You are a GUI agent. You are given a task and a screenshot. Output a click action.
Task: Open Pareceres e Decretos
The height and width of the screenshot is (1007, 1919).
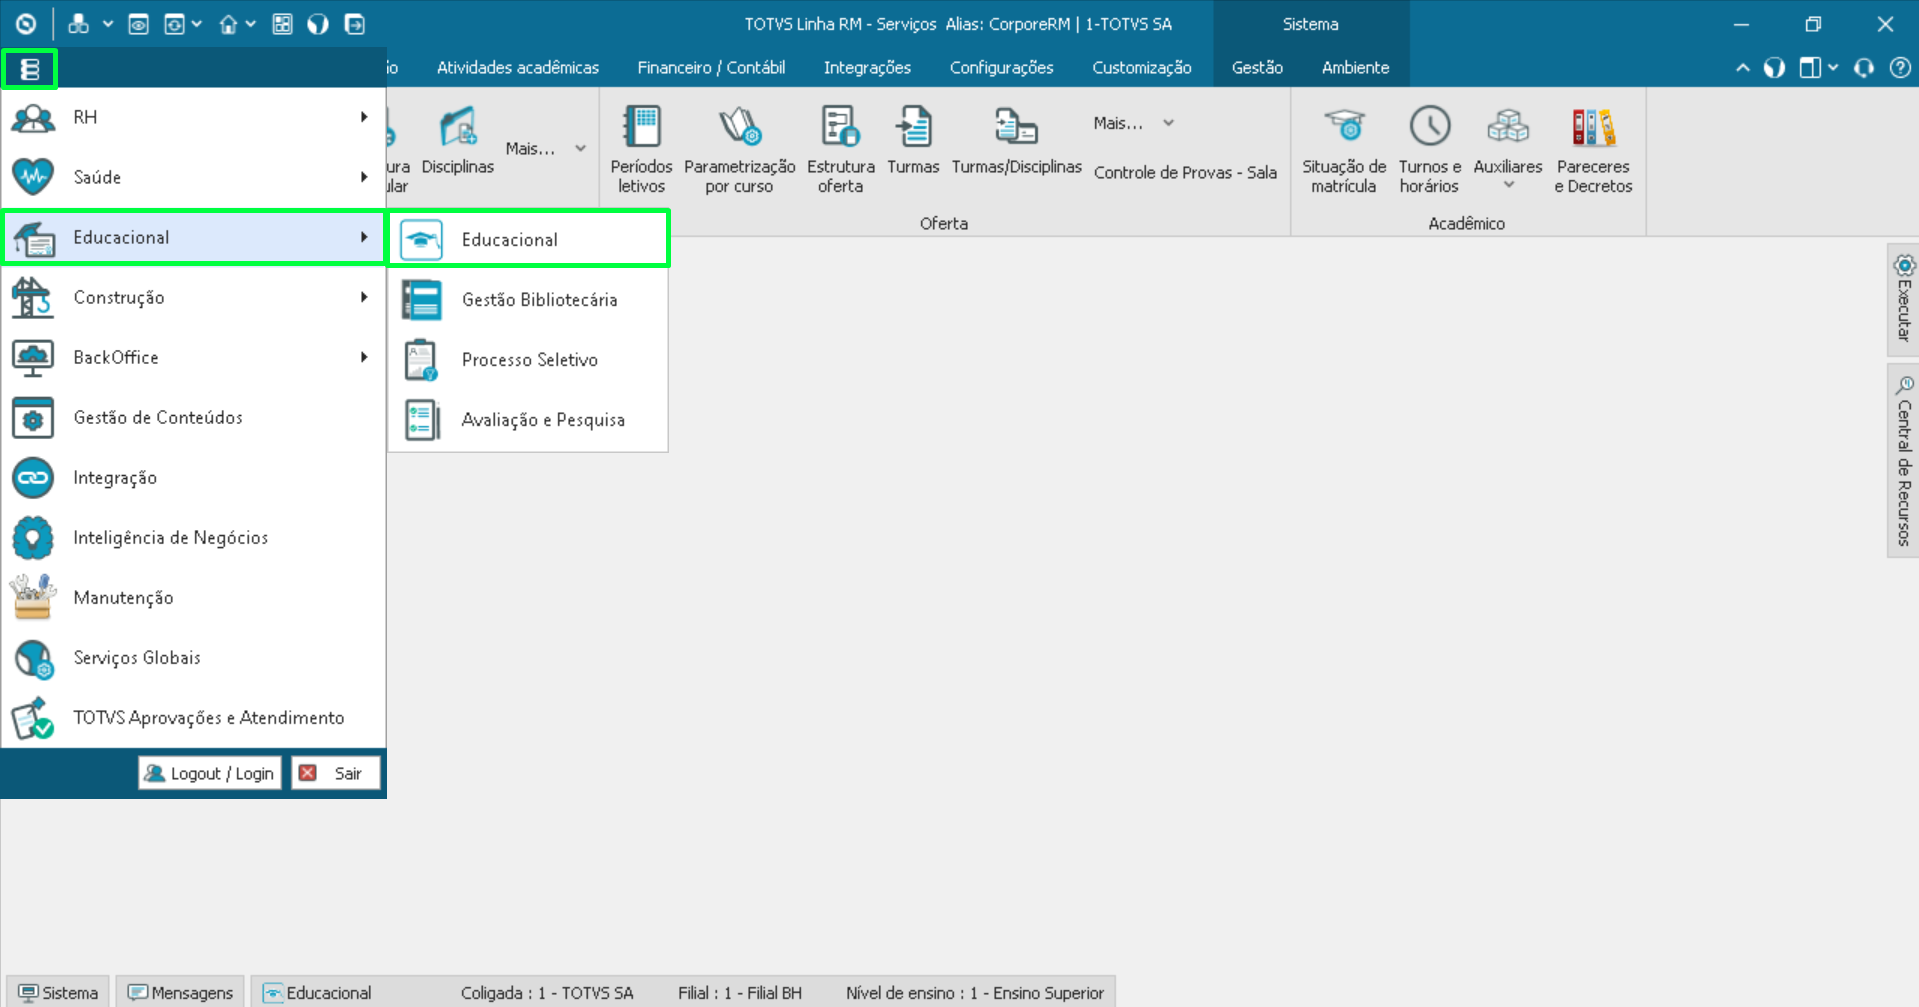coord(1593,149)
